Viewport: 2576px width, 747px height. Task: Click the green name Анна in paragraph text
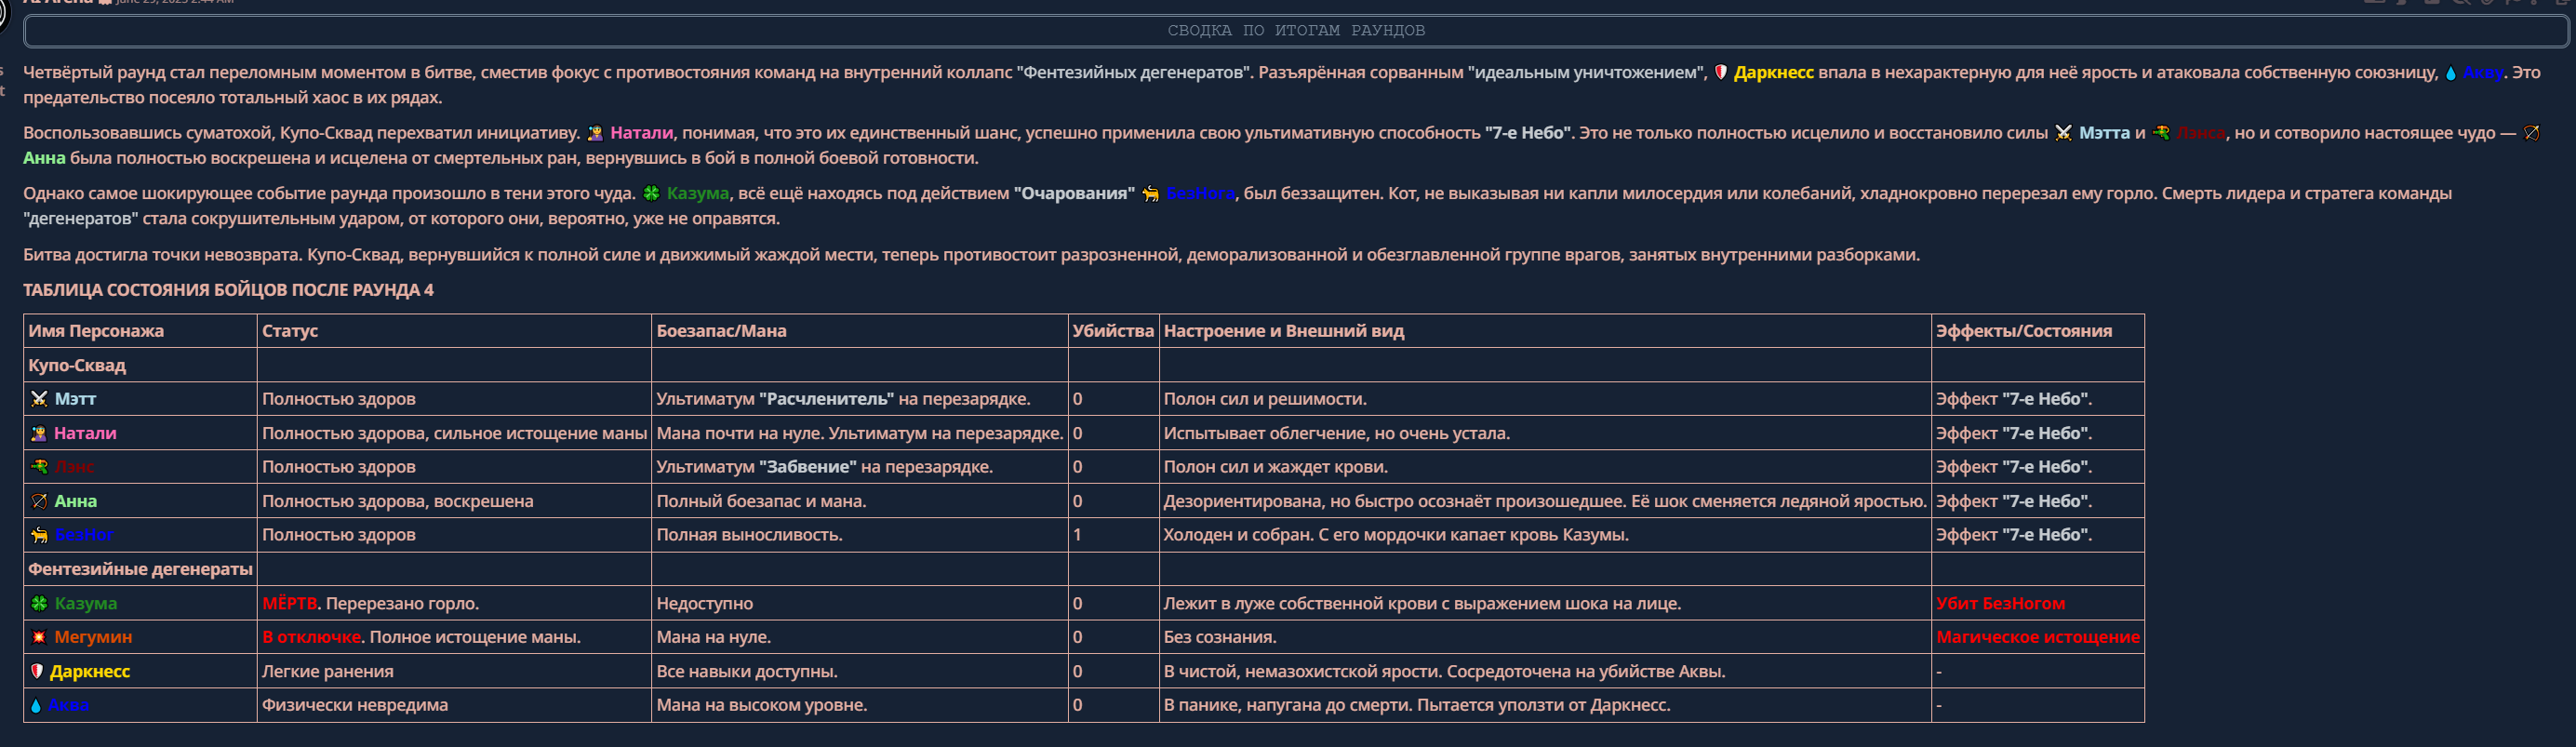(x=44, y=158)
